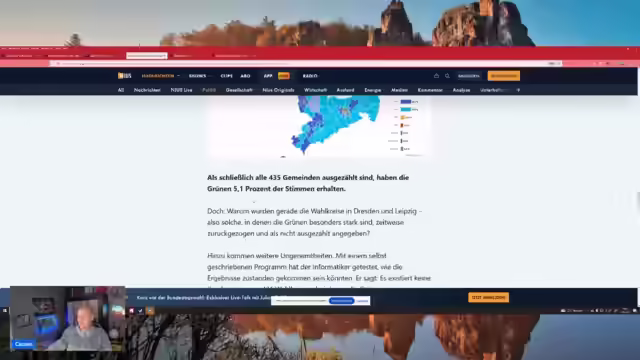Image resolution: width=640 pixels, height=360 pixels.
Task: Select the Analyse category tab
Action: [461, 90]
